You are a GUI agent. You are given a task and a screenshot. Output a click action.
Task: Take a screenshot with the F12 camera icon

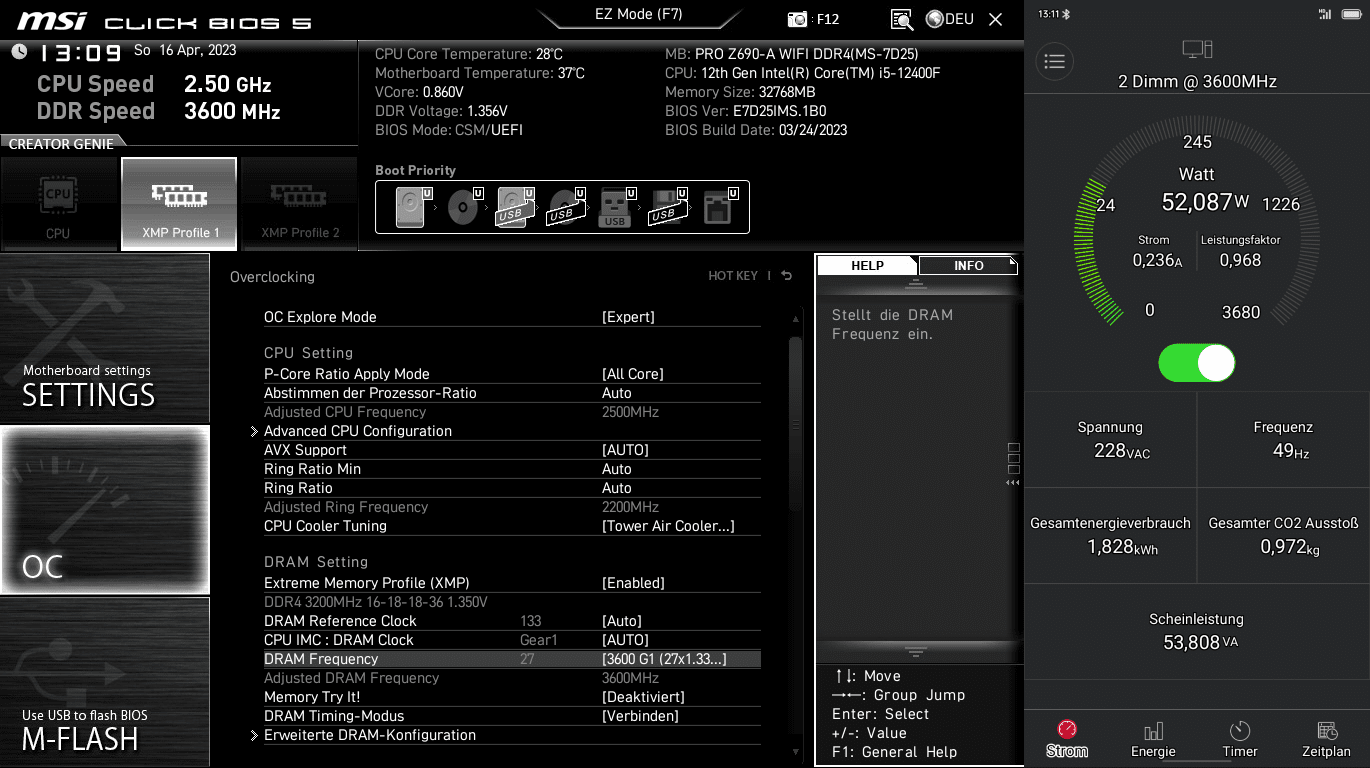point(797,19)
